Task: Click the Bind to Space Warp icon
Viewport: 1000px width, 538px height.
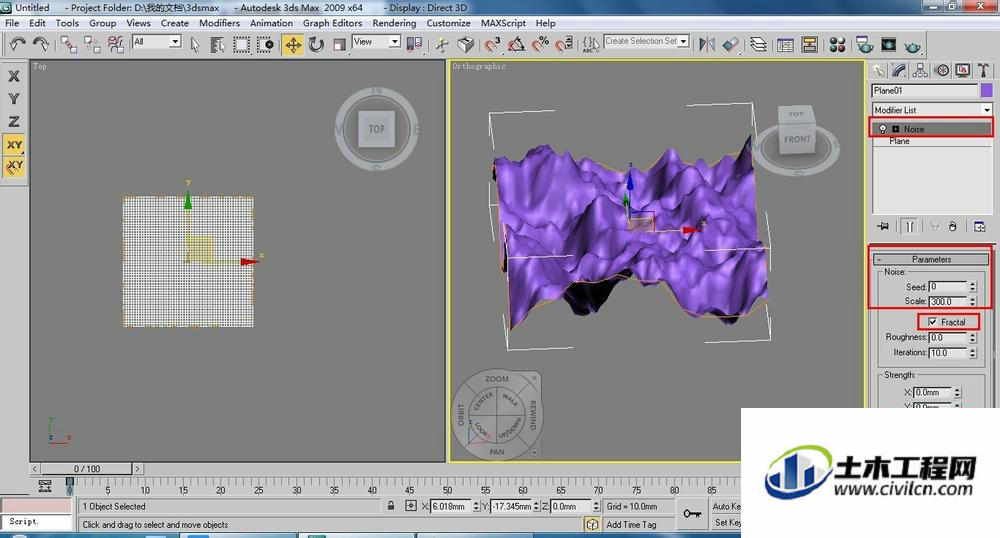Action: tap(115, 44)
